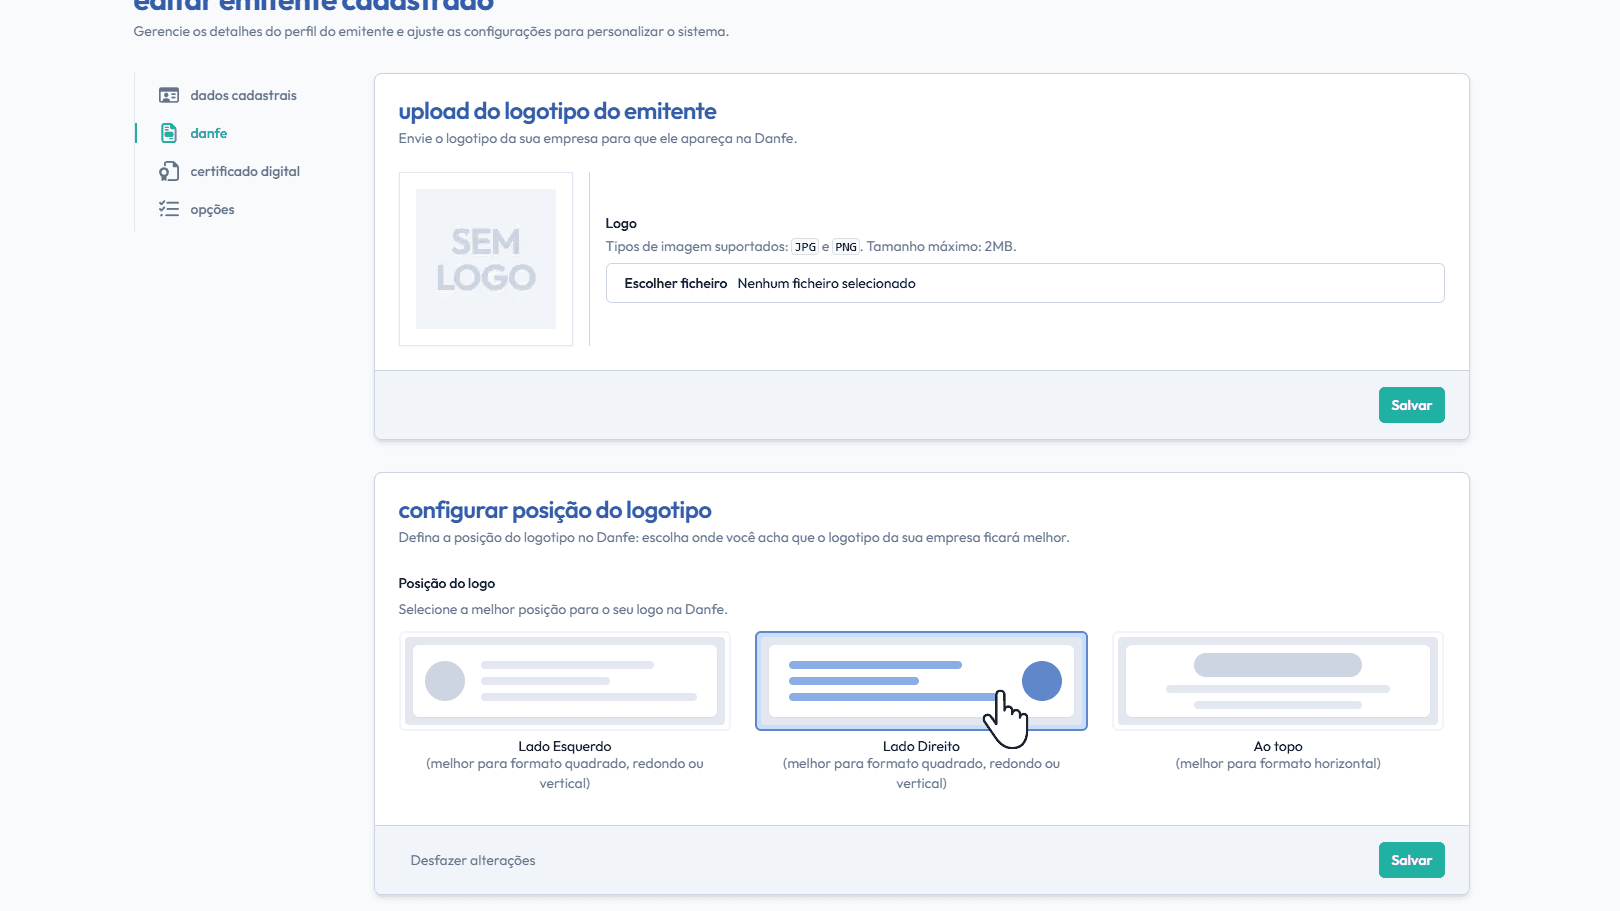Click the Nenhum ficheiro selecionado text
This screenshot has width=1620, height=911.
826,284
